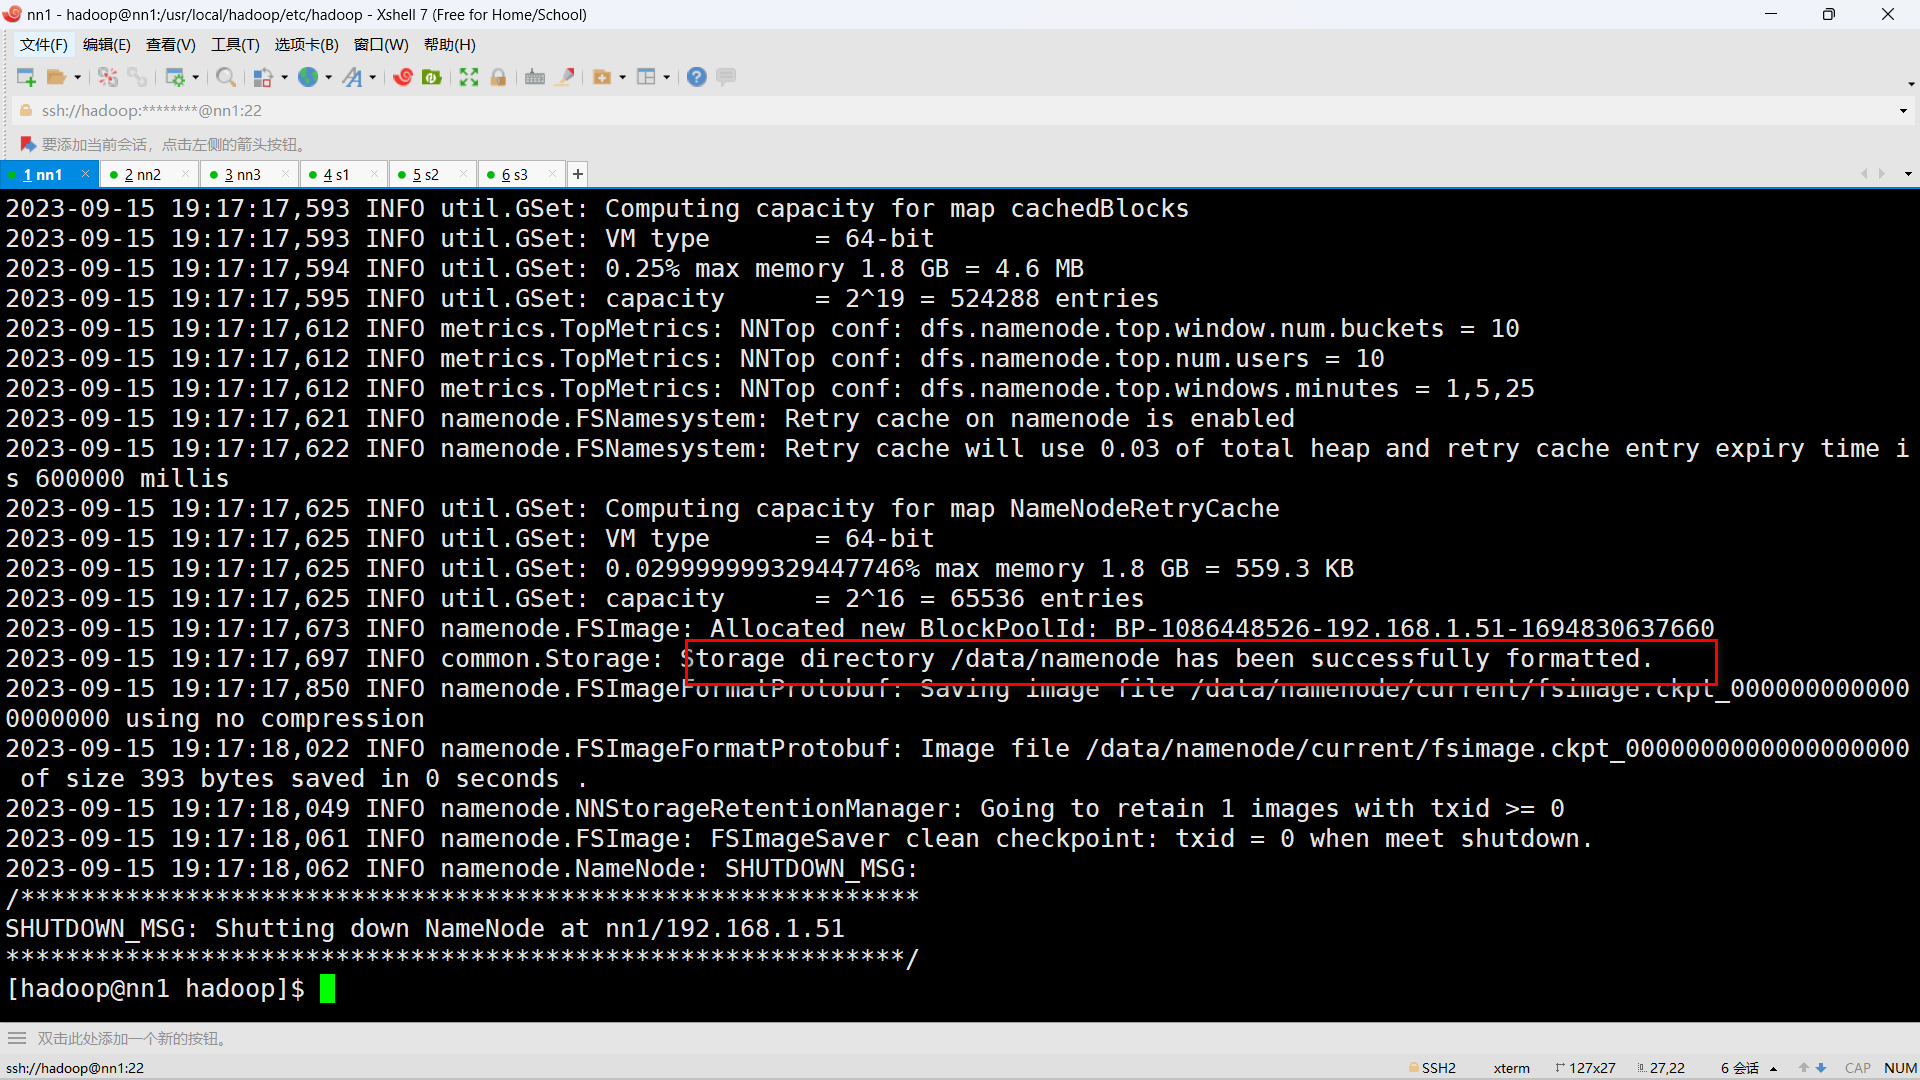Click the lock screen padlock icon
The height and width of the screenshot is (1080, 1920).
click(x=498, y=77)
